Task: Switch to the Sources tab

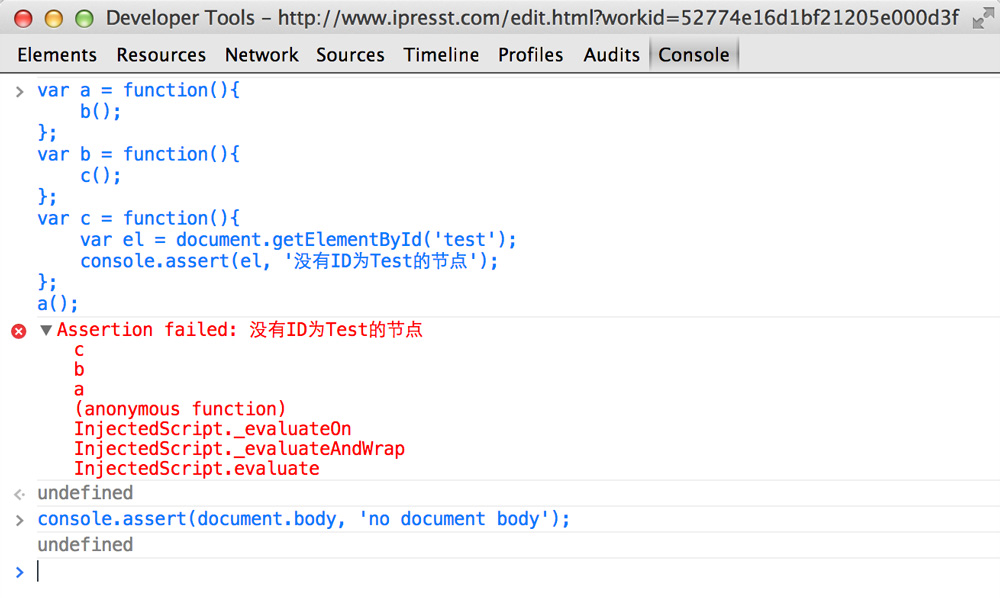Action: point(350,54)
